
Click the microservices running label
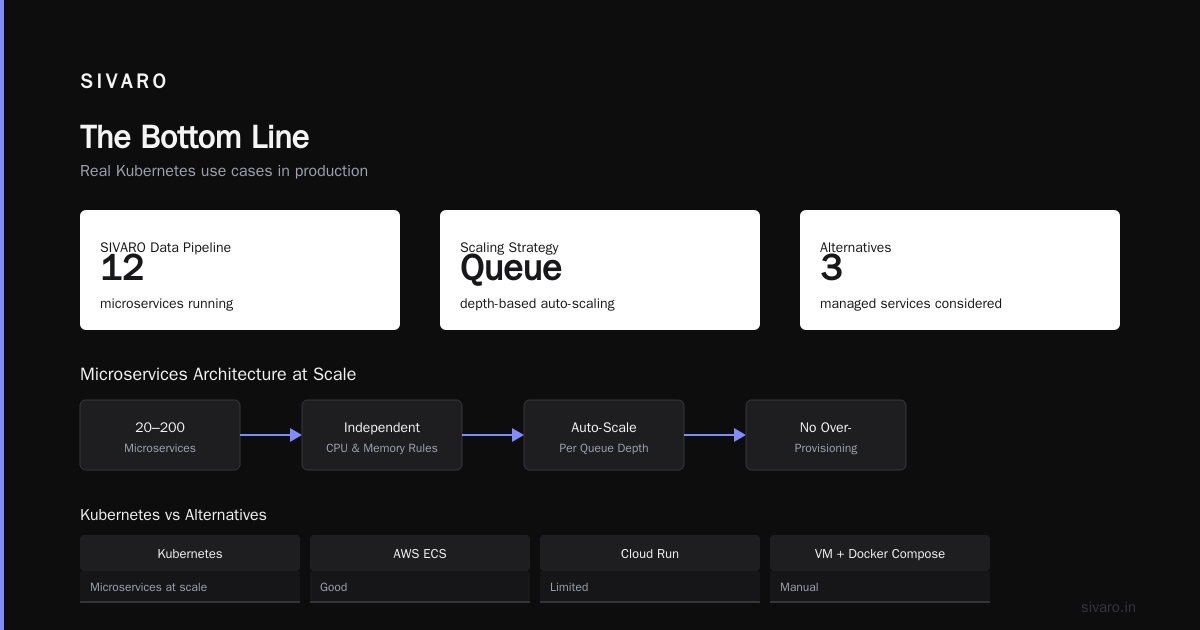tap(167, 303)
